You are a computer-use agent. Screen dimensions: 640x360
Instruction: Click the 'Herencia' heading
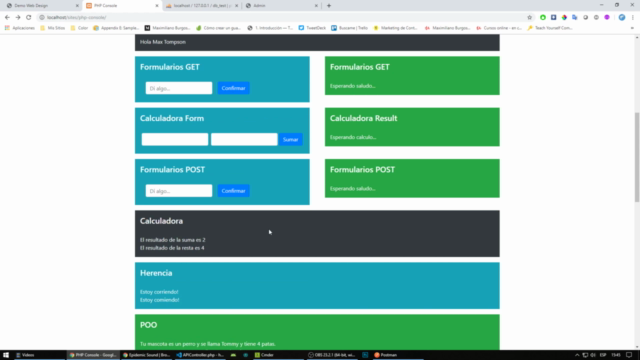(x=156, y=273)
